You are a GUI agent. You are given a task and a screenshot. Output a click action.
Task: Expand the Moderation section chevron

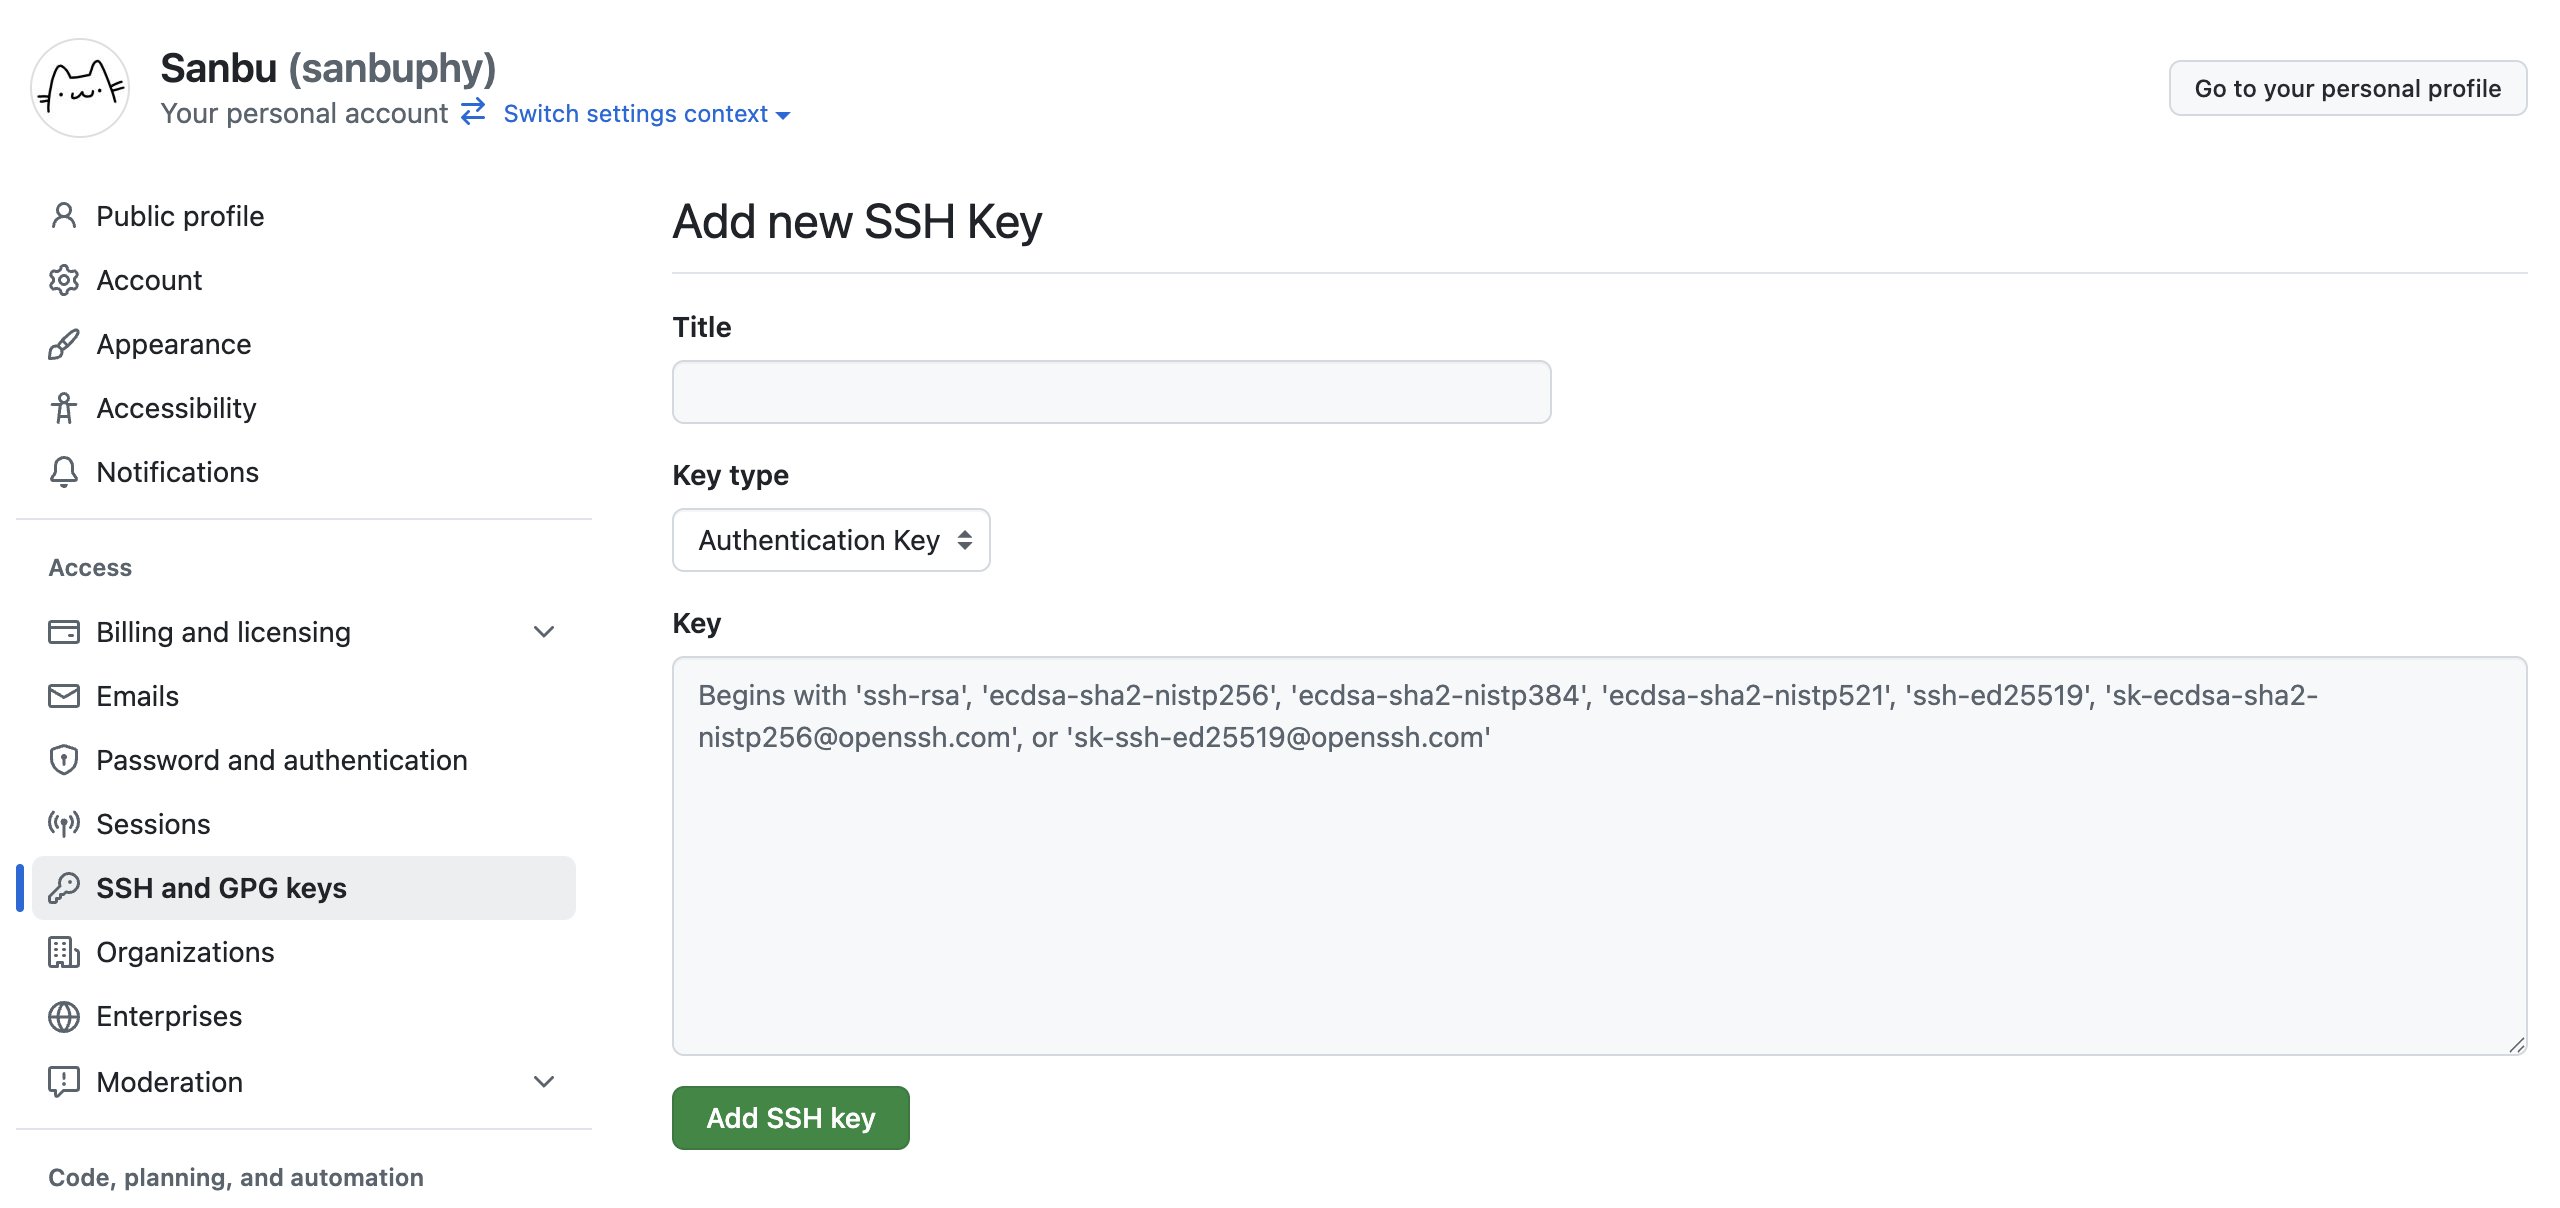click(x=544, y=1082)
